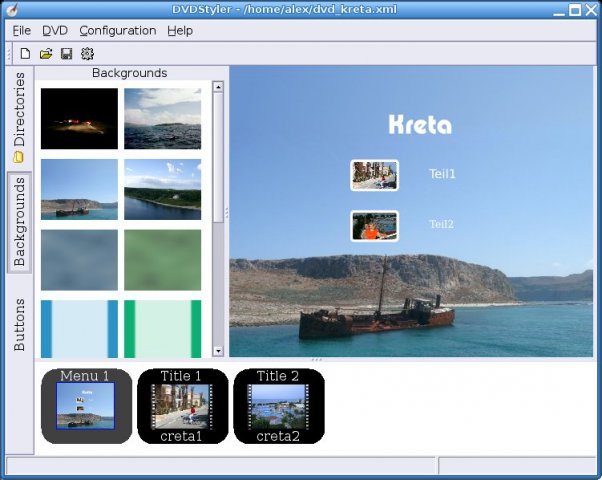Screen dimensions: 602x480
Task: Open the Configuration menu
Action: pos(118,30)
